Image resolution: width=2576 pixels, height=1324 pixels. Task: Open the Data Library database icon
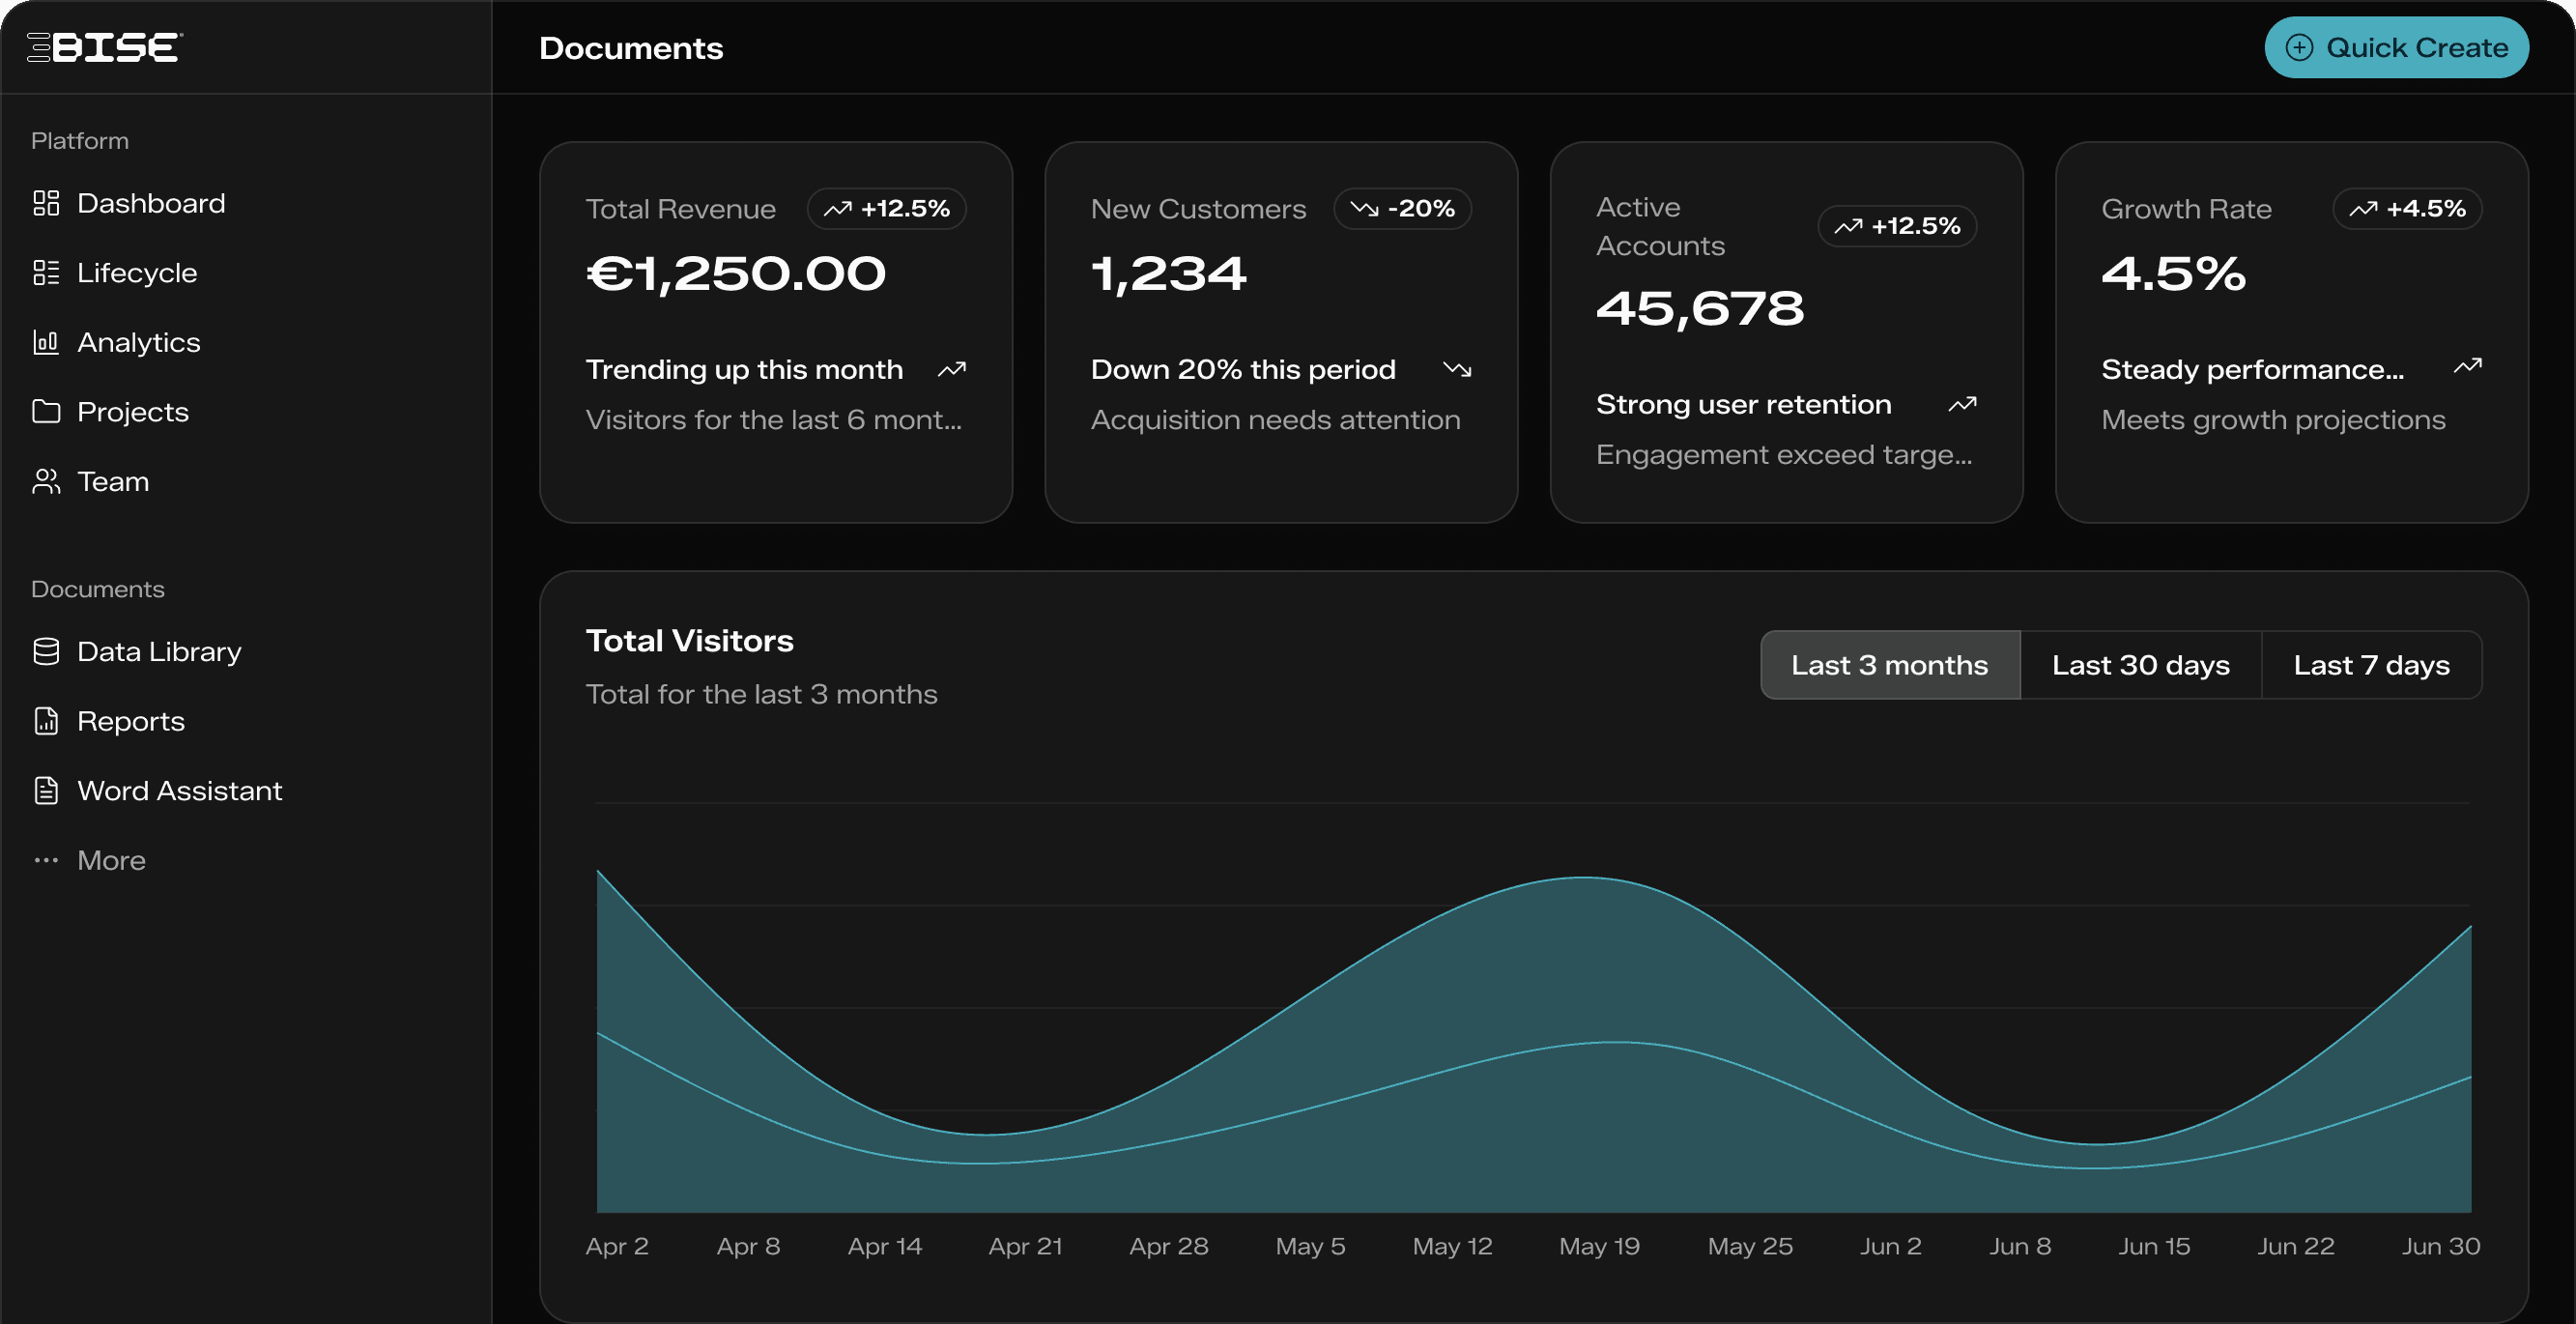[46, 651]
